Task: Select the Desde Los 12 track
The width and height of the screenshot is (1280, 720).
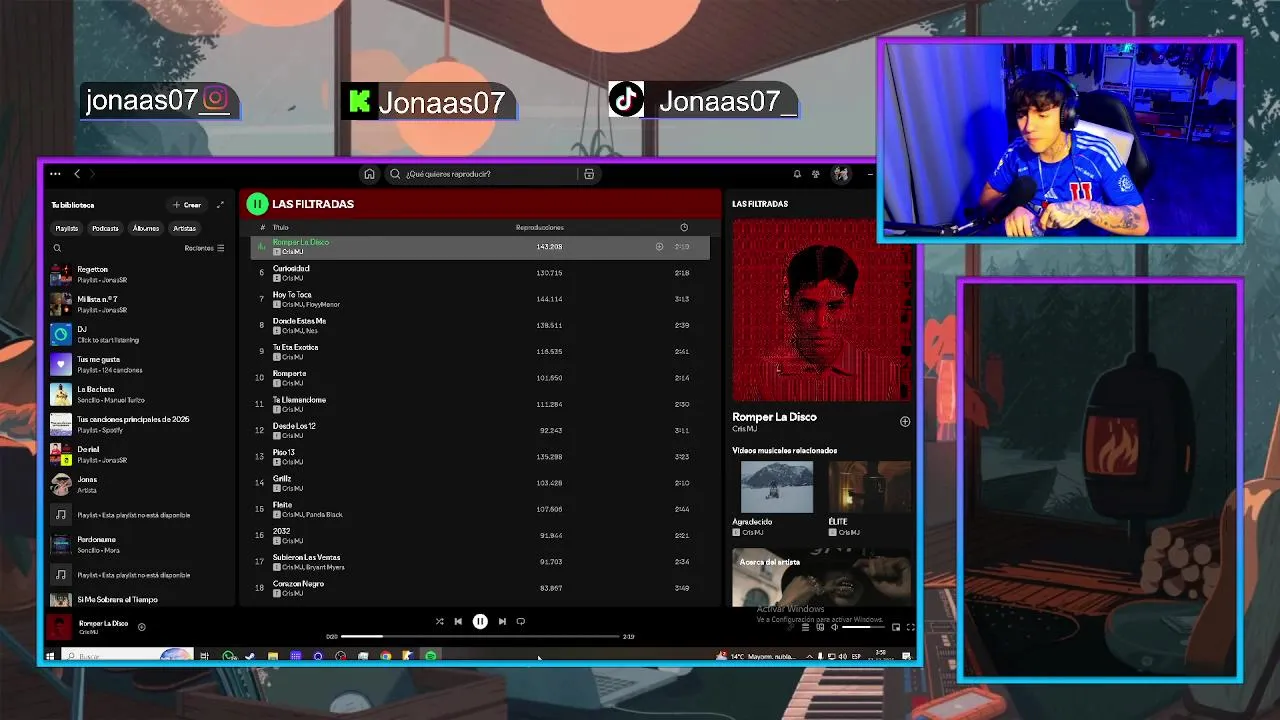Action: coord(480,430)
